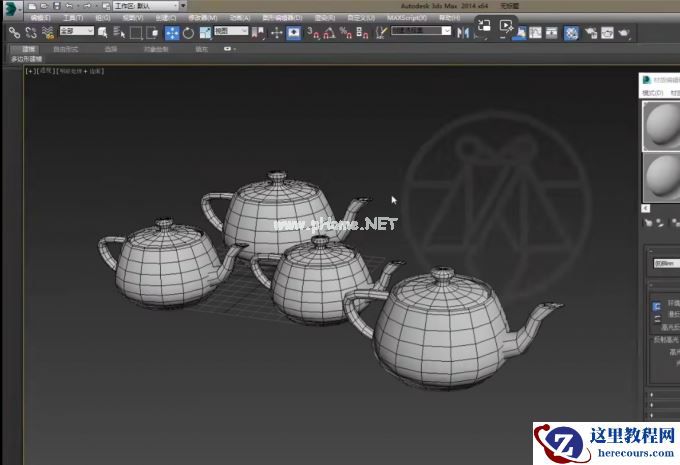Activate the Select and Move tool
Image resolution: width=680 pixels, height=465 pixels.
tap(172, 33)
